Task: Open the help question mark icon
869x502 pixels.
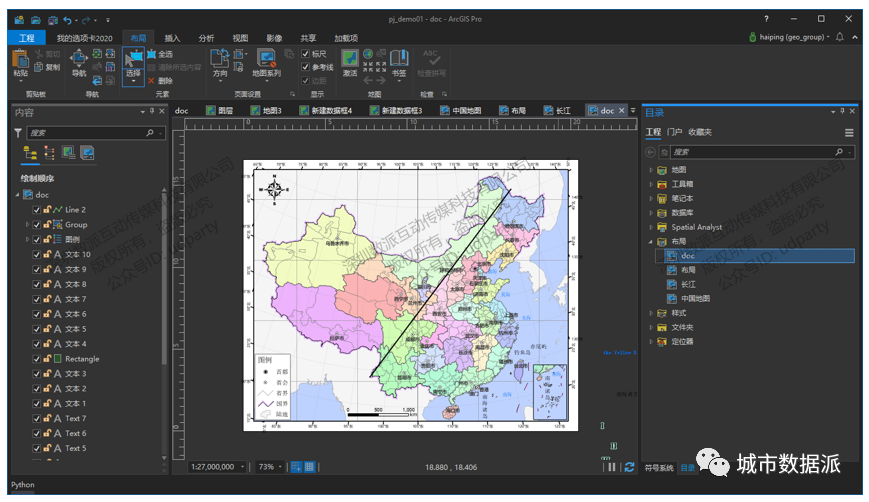Action: (x=766, y=19)
